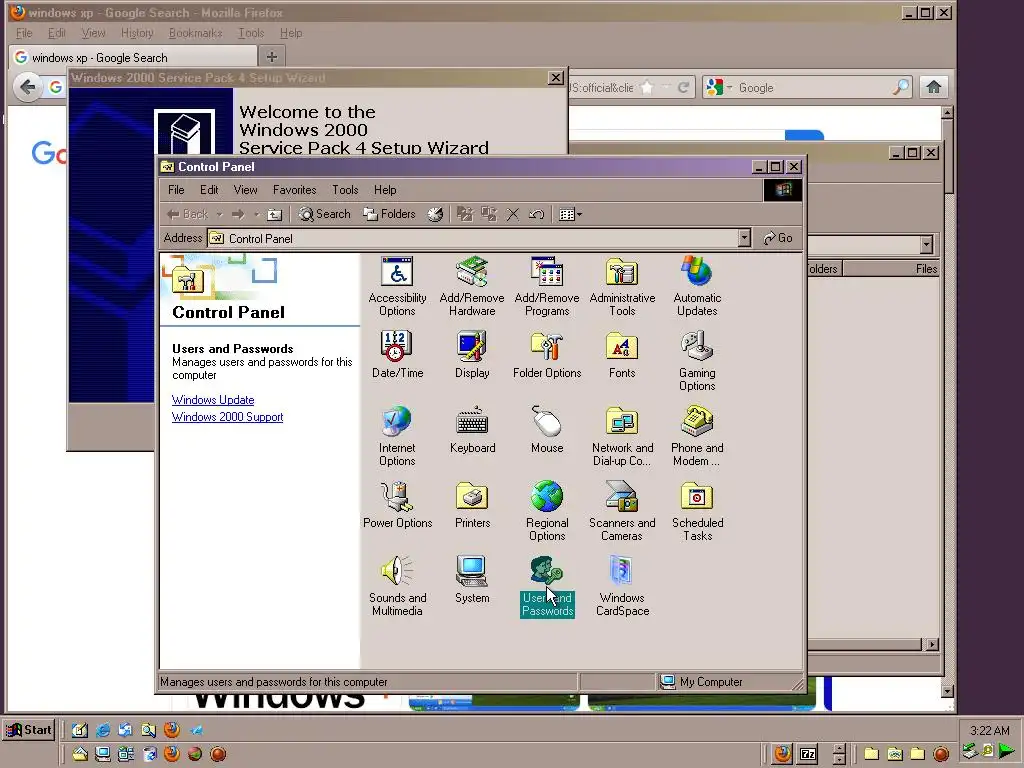Open Power Options icon
Screen dimensions: 1024x768
coord(397,505)
